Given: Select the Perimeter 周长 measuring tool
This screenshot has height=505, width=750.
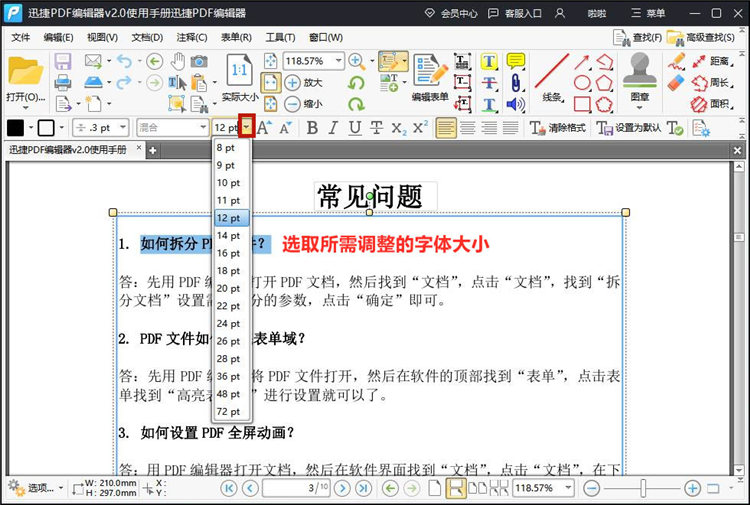Looking at the screenshot, I should point(712,82).
